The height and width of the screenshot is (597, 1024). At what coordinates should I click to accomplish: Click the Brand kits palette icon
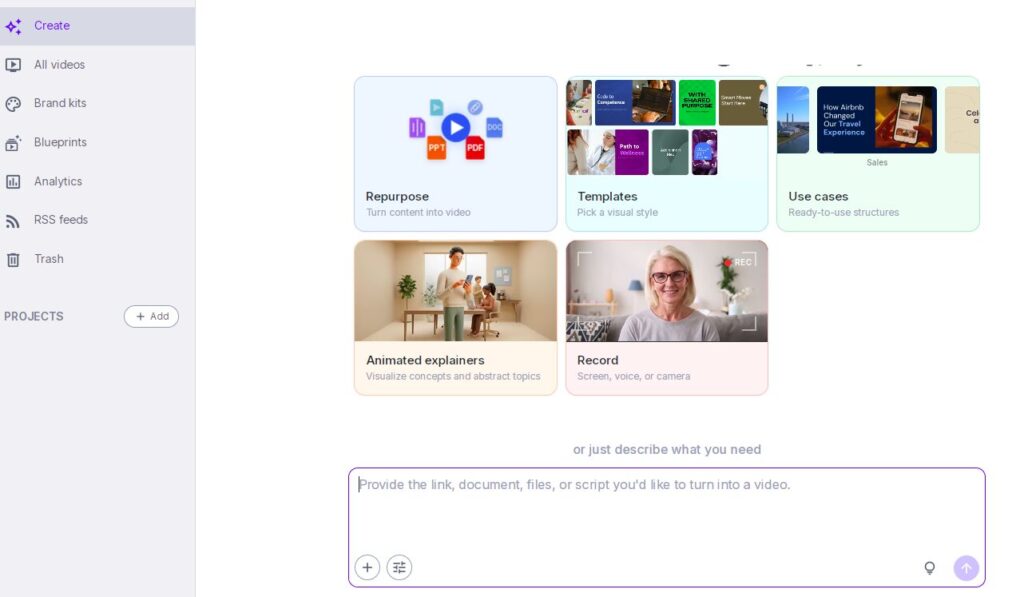pos(13,104)
